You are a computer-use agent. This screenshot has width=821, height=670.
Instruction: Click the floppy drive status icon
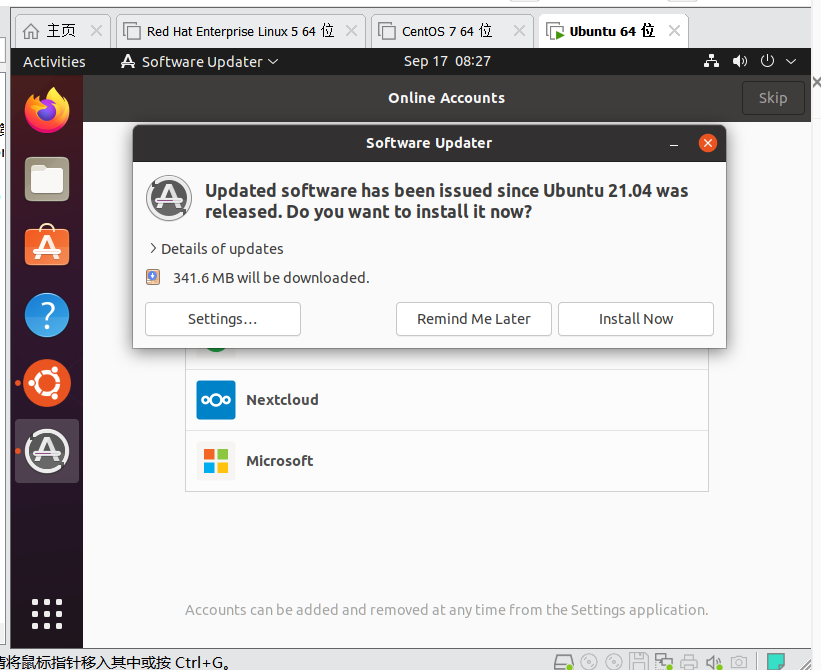[638, 662]
